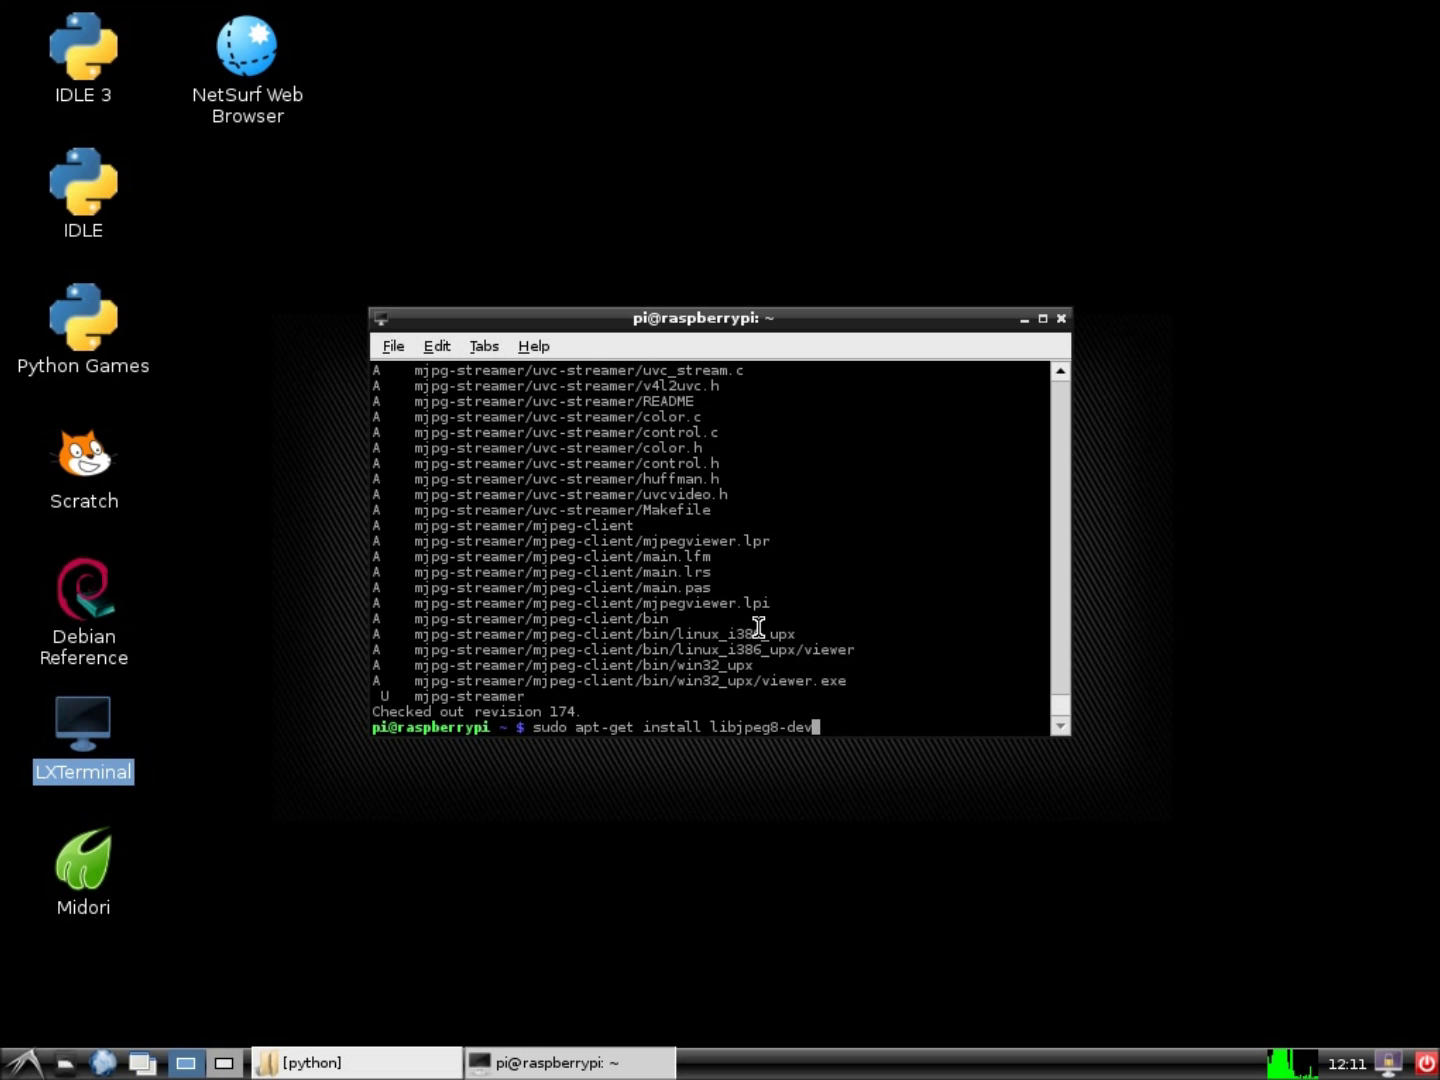This screenshot has height=1080, width=1440.
Task: Switch to [python] taskbar window
Action: [x=356, y=1063]
